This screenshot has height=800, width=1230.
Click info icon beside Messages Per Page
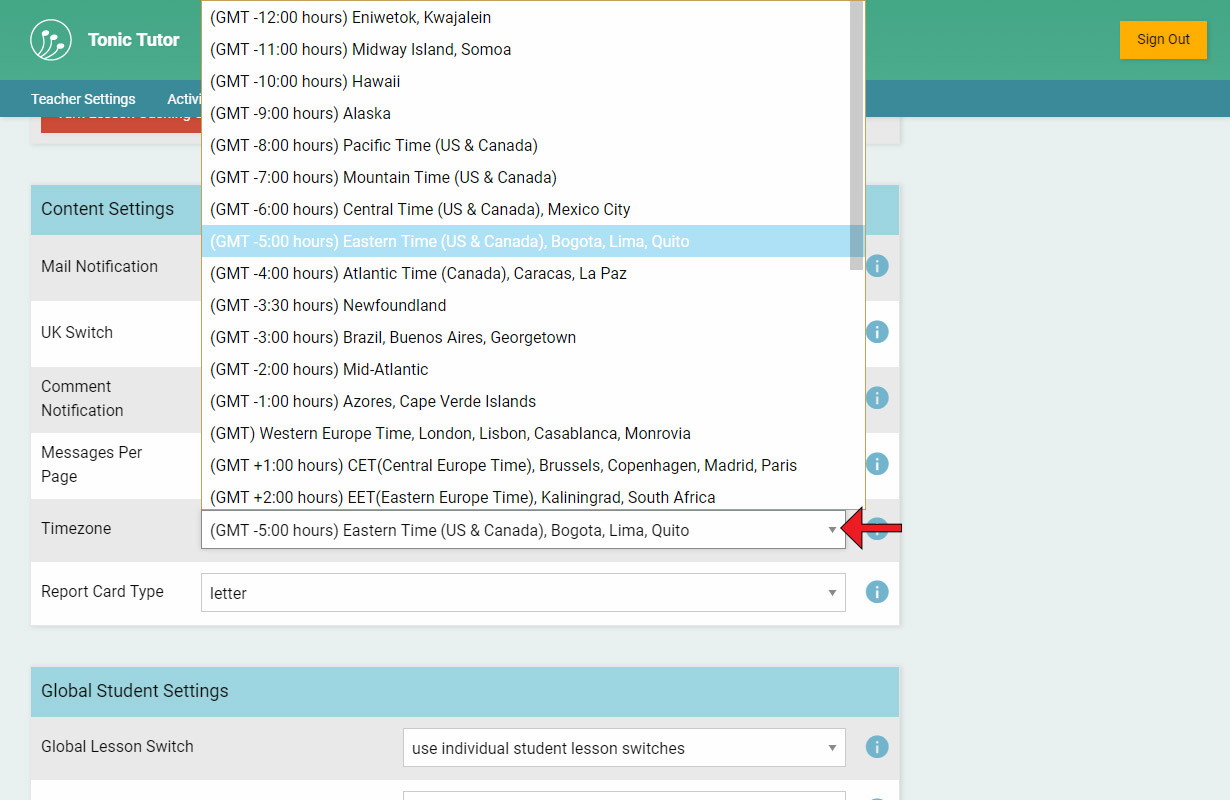point(877,464)
